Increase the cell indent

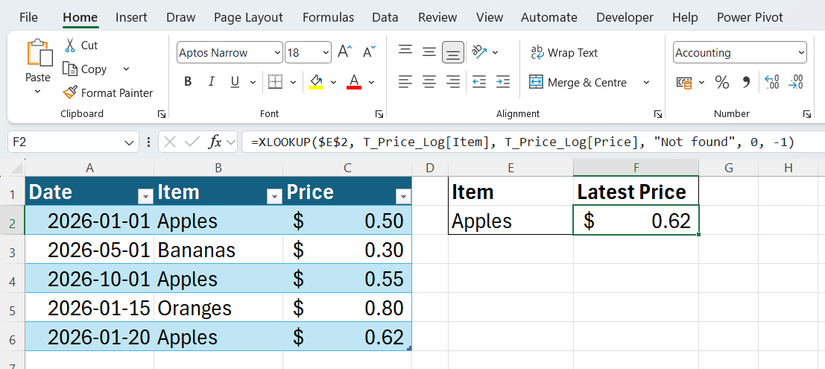[x=503, y=82]
